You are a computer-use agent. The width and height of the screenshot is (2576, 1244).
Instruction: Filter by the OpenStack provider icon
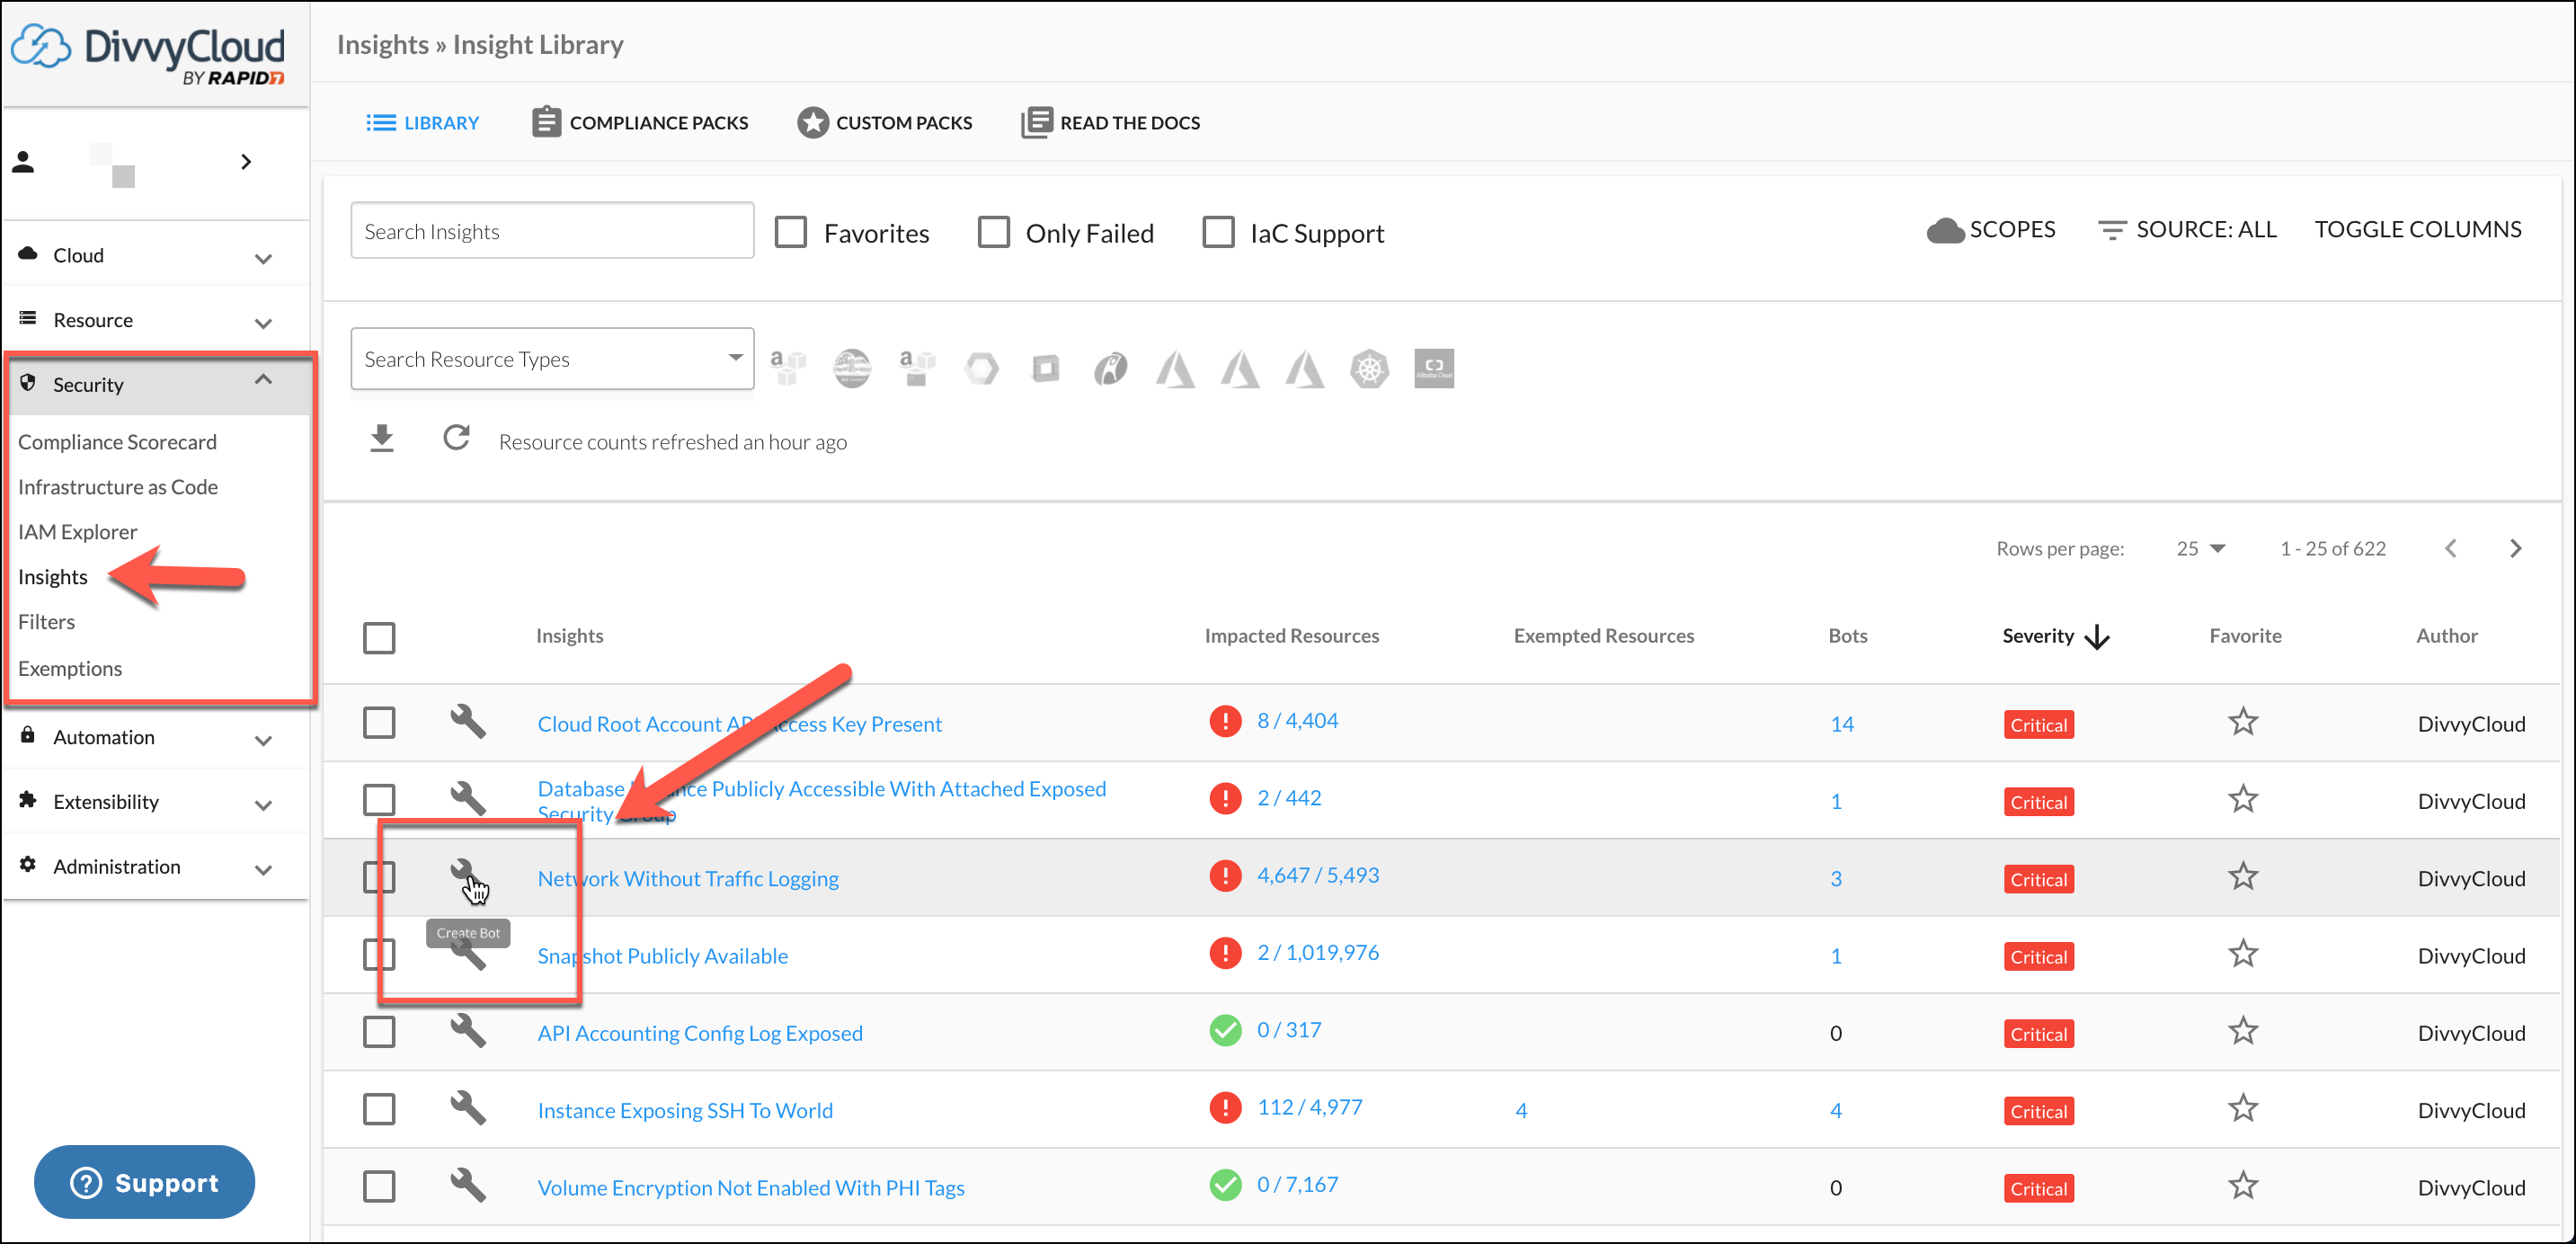(x=1046, y=368)
